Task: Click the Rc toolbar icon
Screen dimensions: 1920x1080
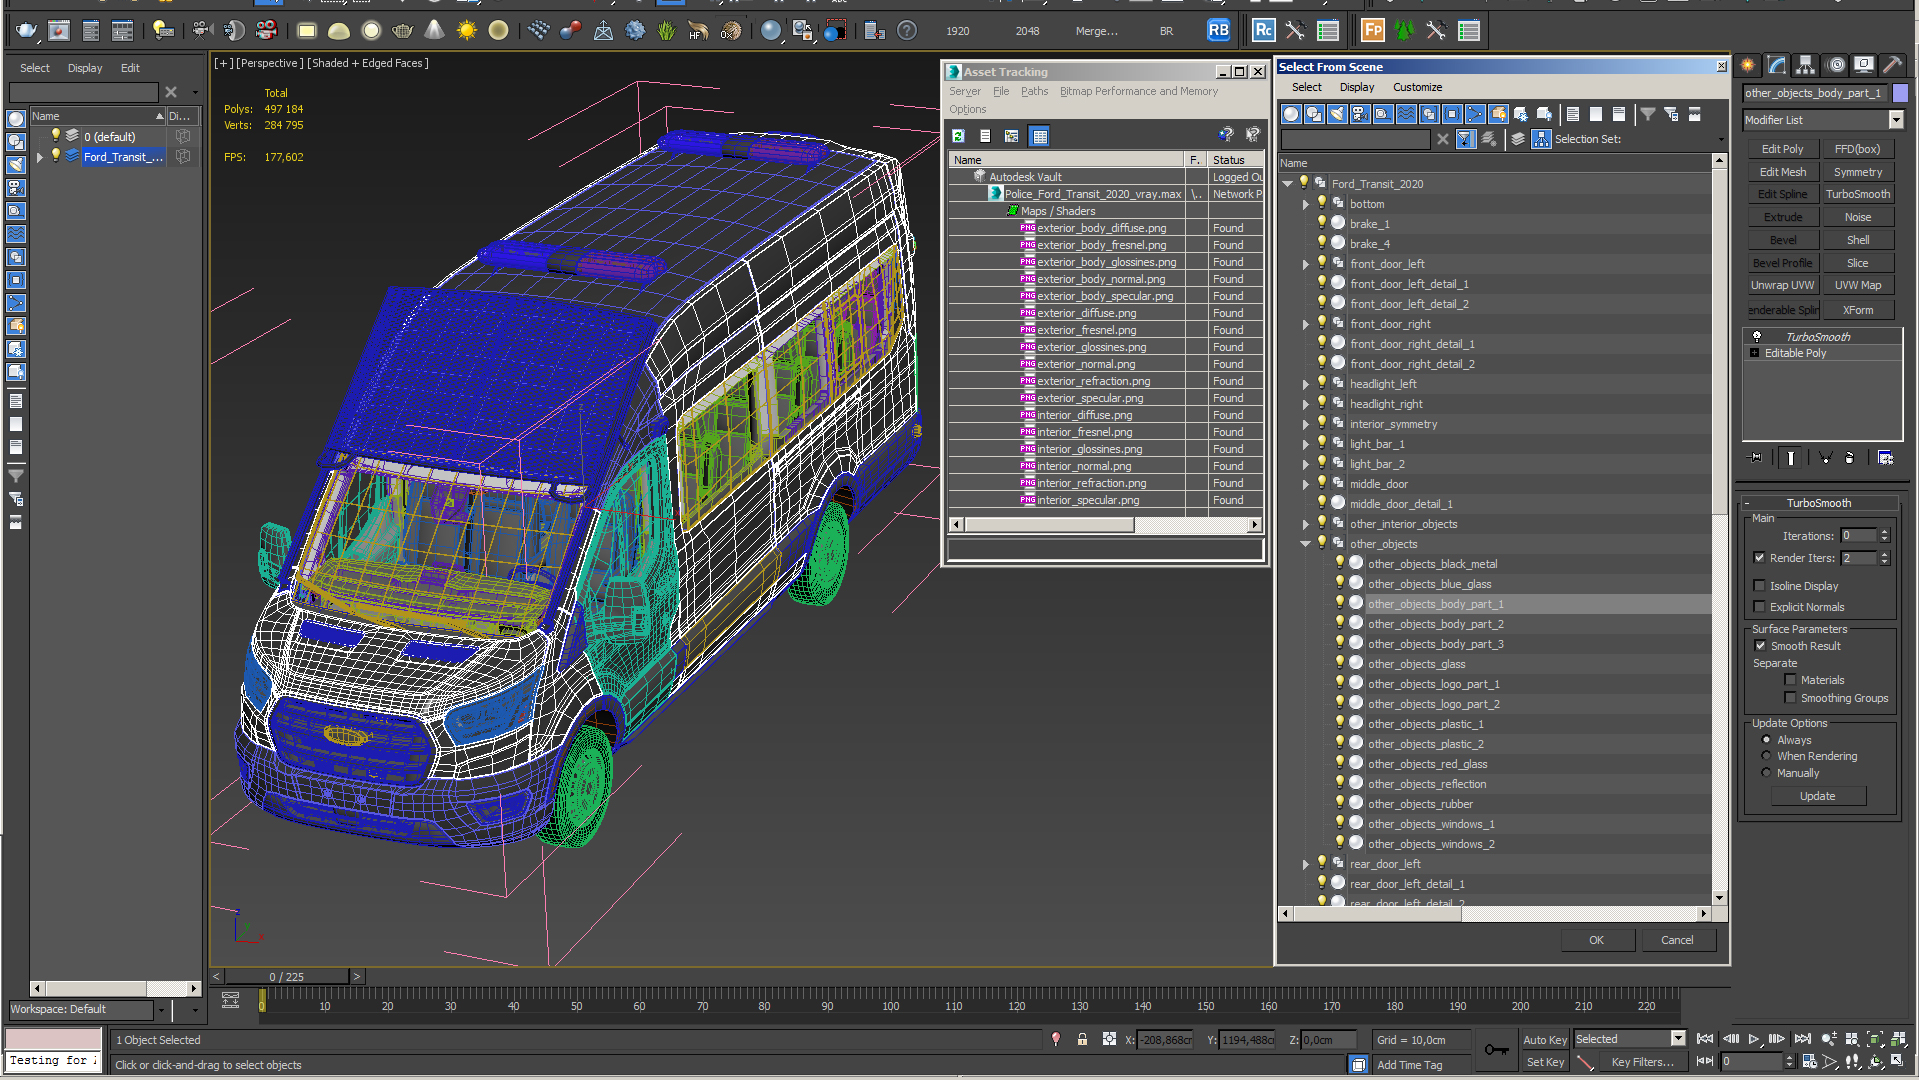Action: (x=1263, y=31)
